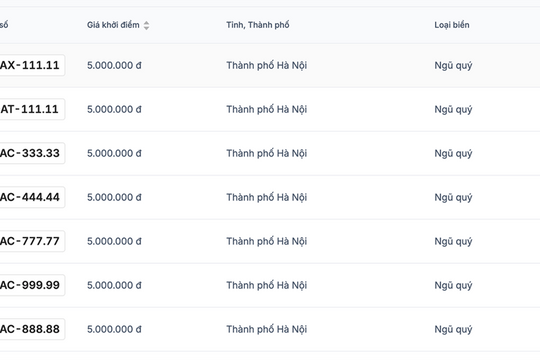
Task: Open license plate AX-111.11
Action: (x=32, y=65)
